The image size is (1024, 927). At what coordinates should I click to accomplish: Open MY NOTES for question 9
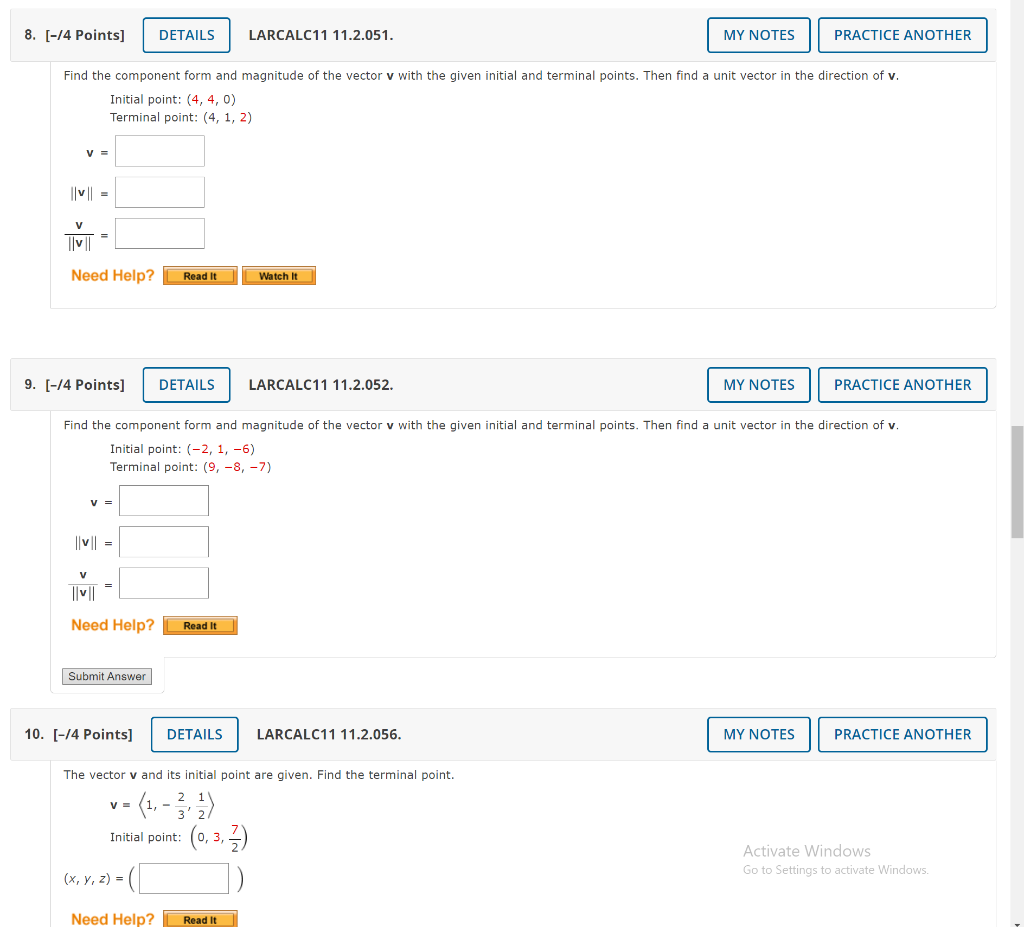click(x=758, y=384)
